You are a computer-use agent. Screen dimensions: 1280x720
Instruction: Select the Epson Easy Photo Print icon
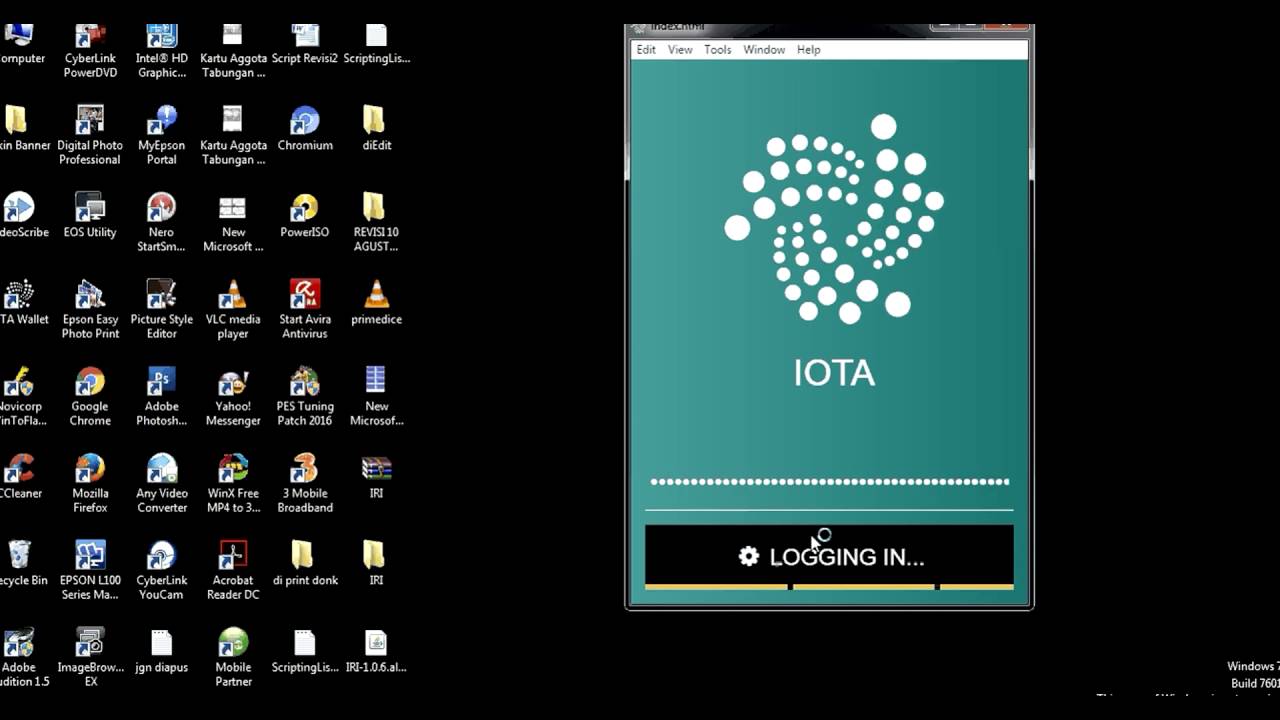90,309
